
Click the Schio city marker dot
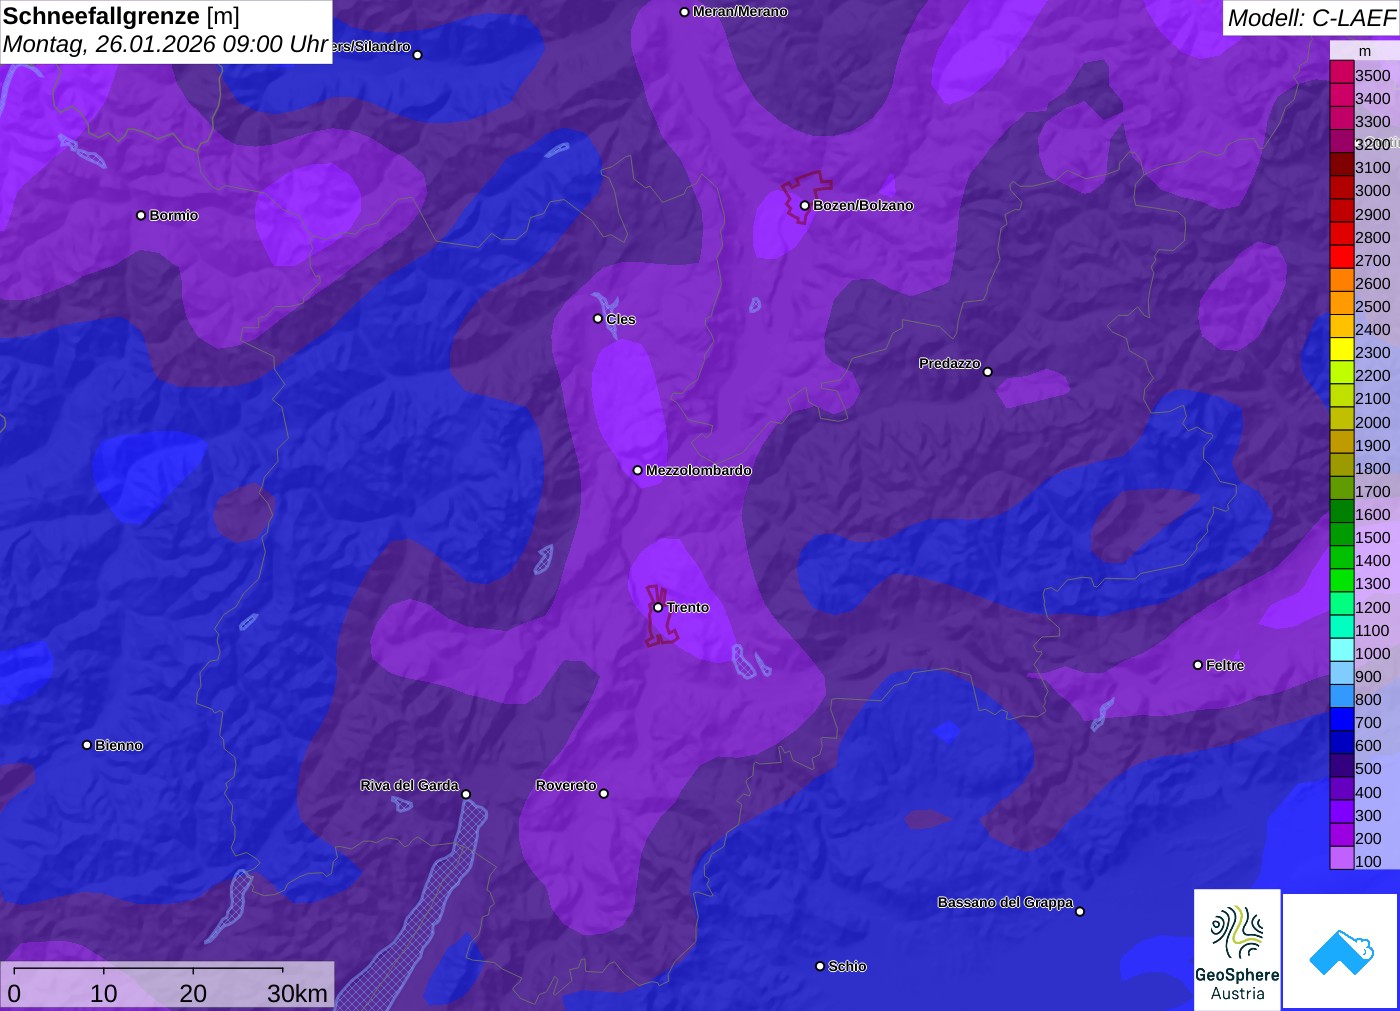820,966
